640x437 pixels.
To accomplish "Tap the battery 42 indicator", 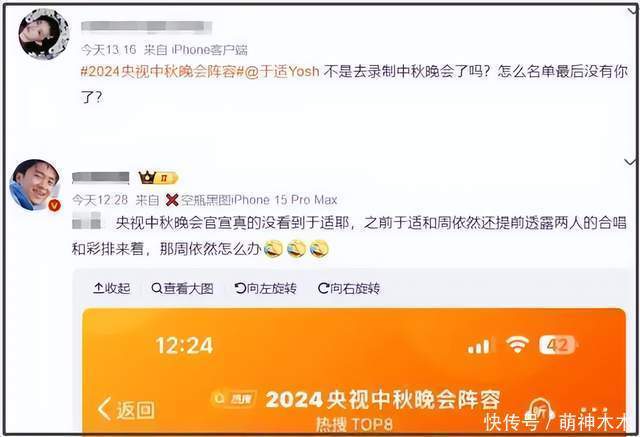I will tap(558, 345).
